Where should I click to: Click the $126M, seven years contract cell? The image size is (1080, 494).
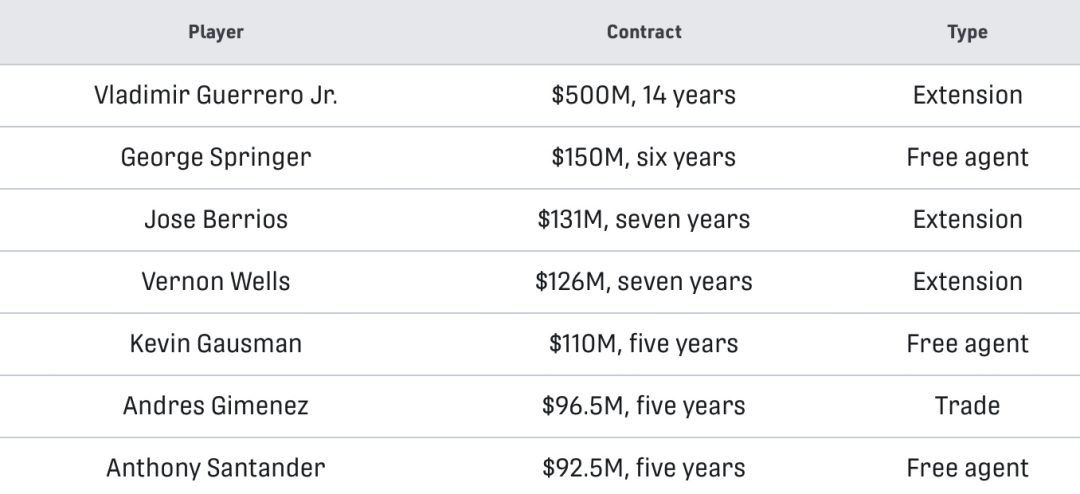(644, 282)
